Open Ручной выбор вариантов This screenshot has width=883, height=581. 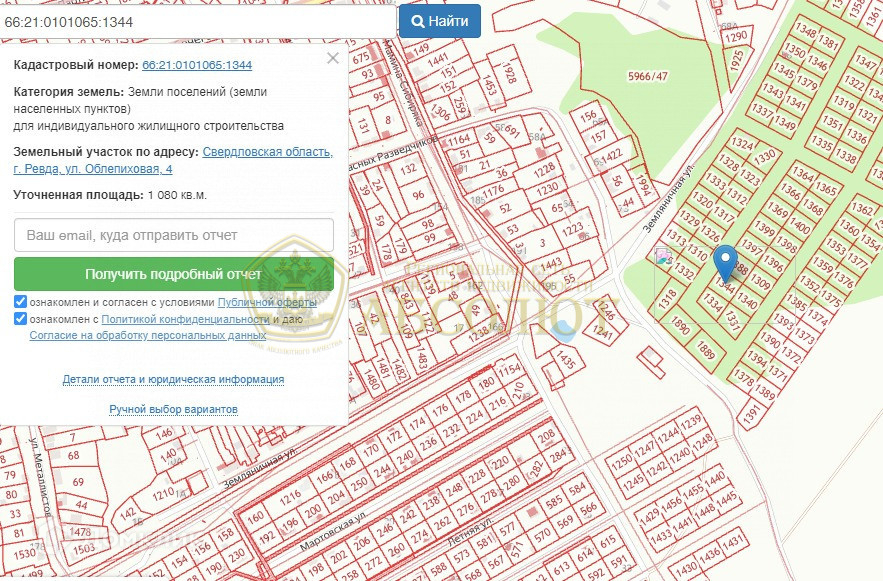pyautogui.click(x=173, y=410)
